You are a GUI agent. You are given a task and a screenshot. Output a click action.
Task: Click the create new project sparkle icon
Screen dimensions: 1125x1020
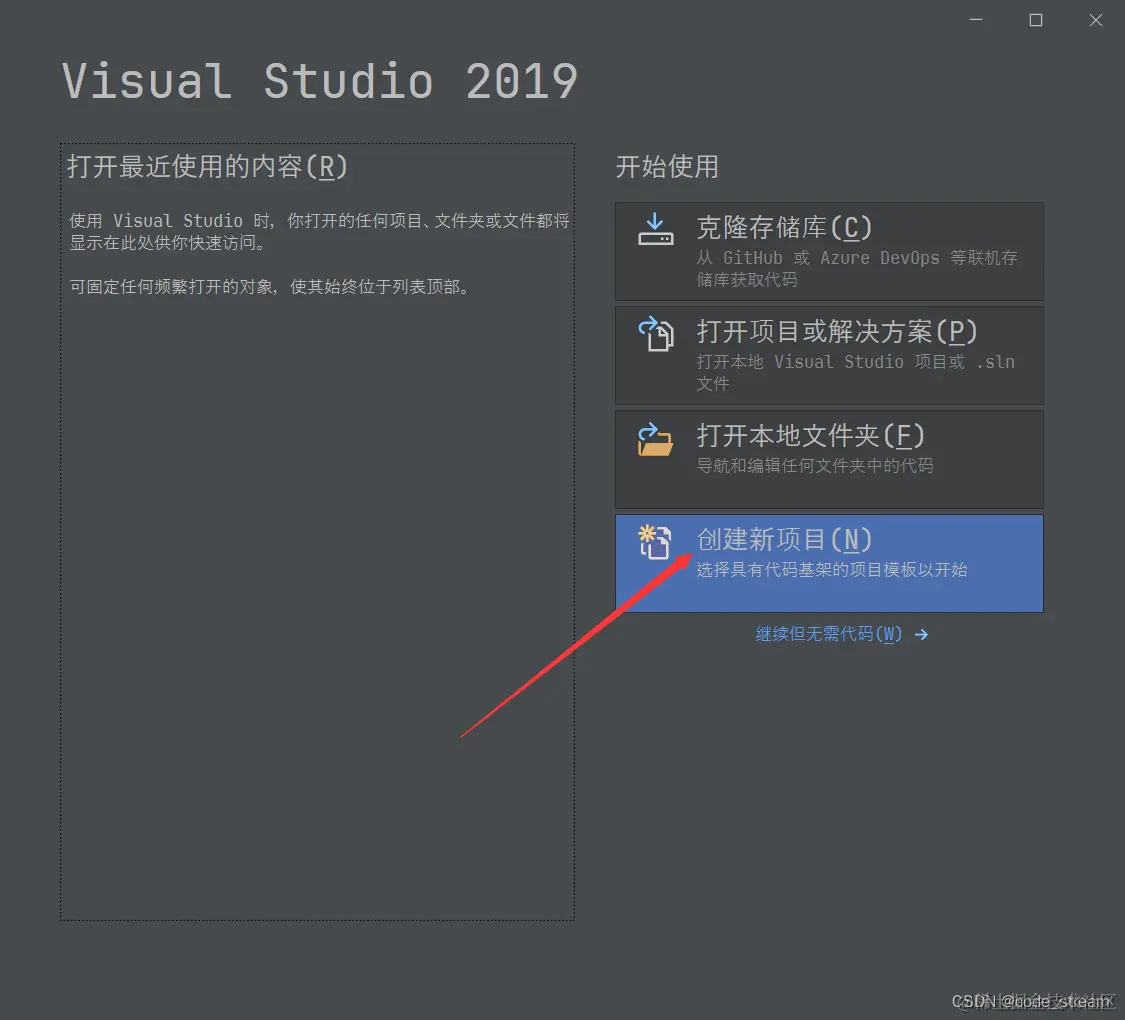tap(655, 542)
